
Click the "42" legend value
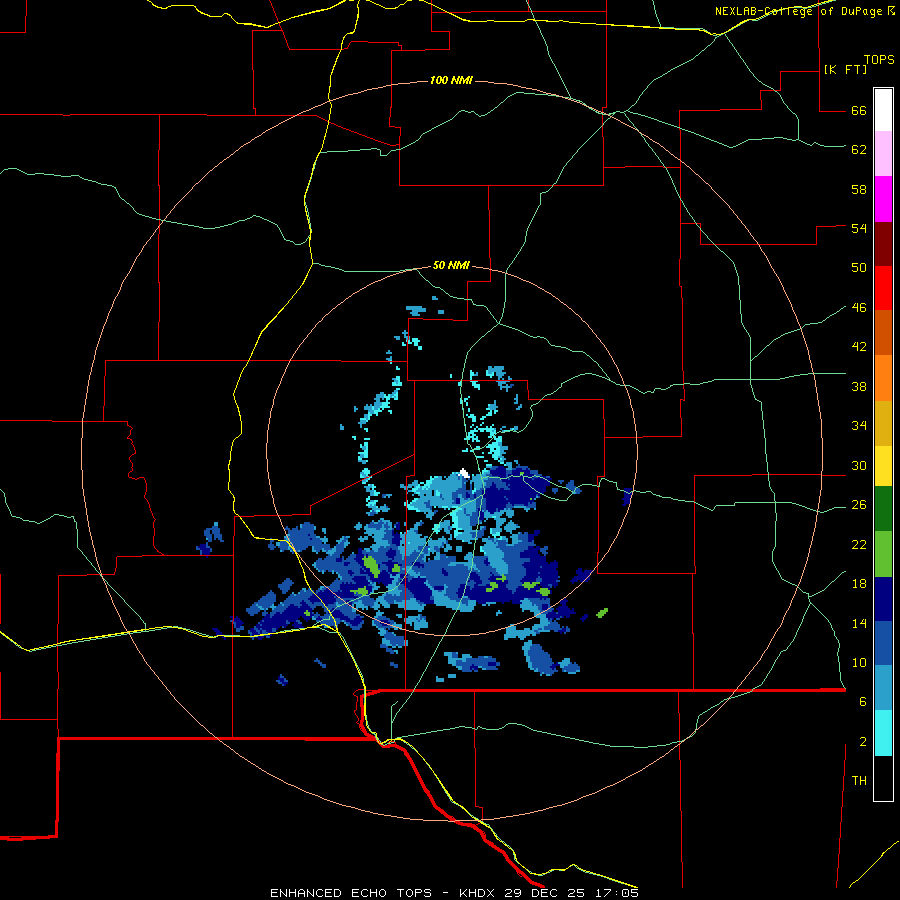pos(859,347)
